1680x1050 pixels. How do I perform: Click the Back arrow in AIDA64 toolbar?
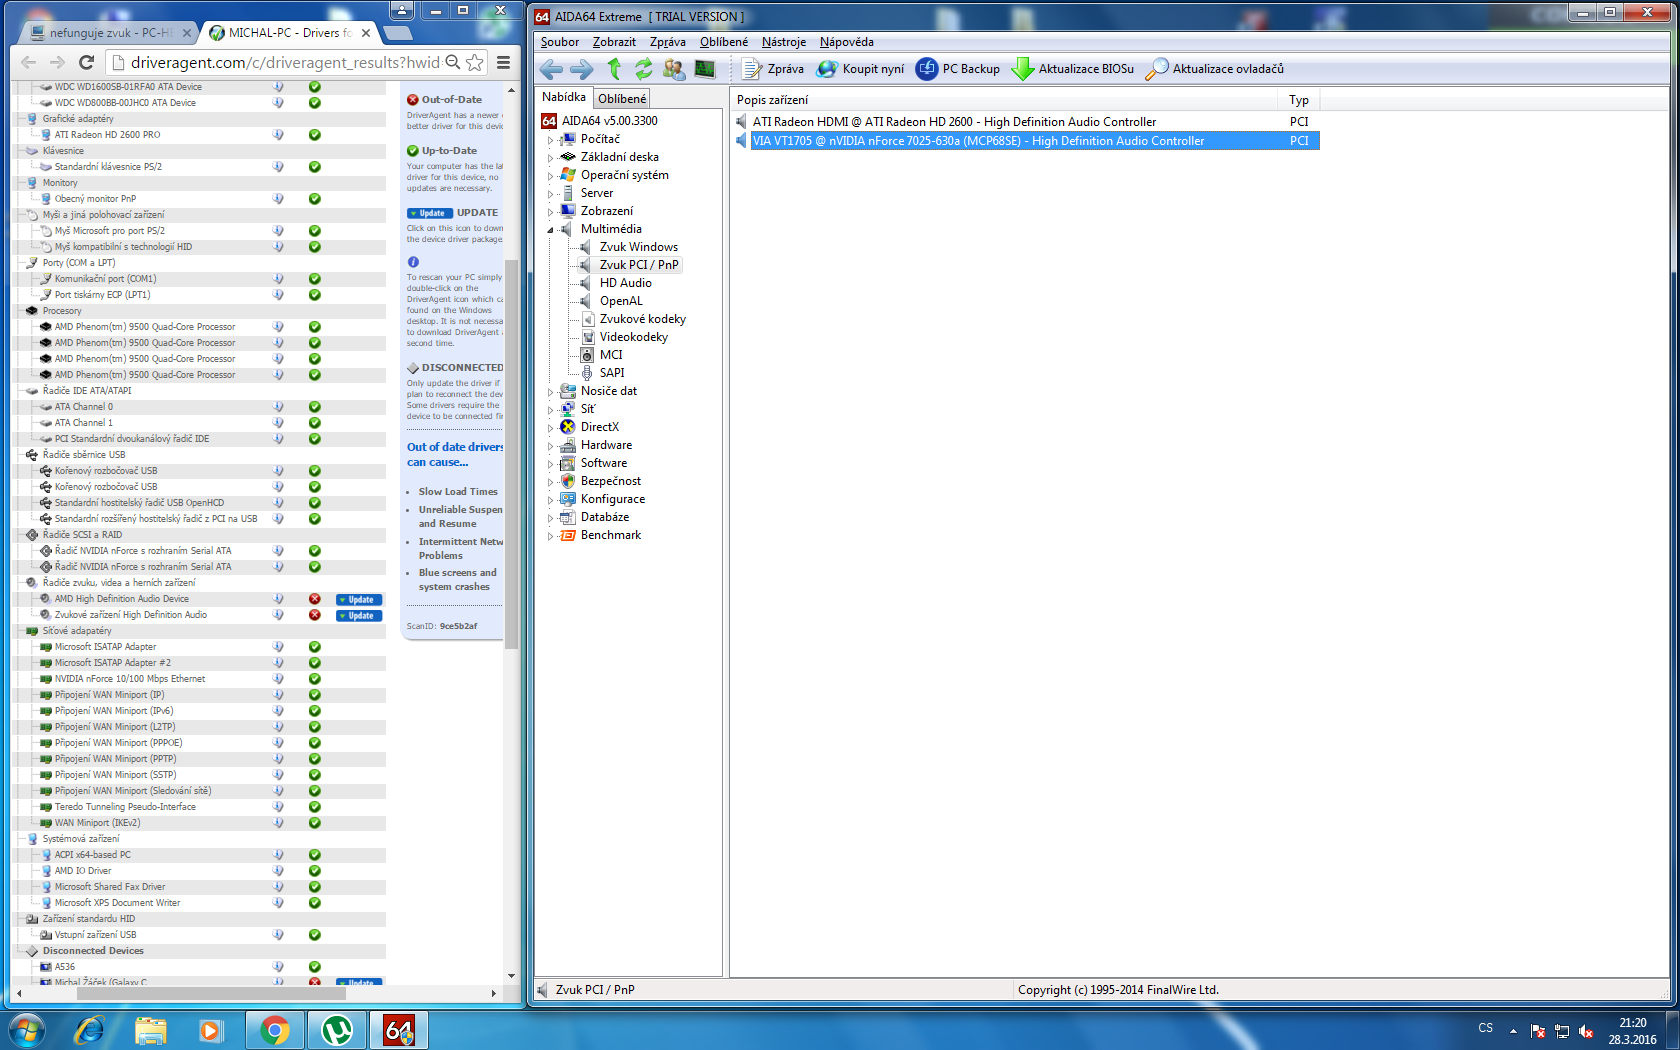click(551, 69)
